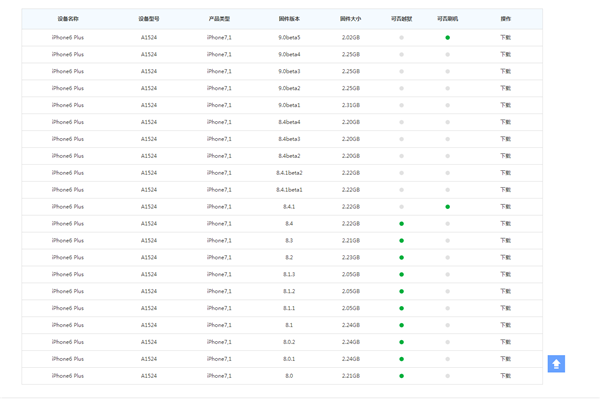This screenshot has height=403, width=600.
Task: Download the 8.4.1 firmware
Action: coord(505,207)
